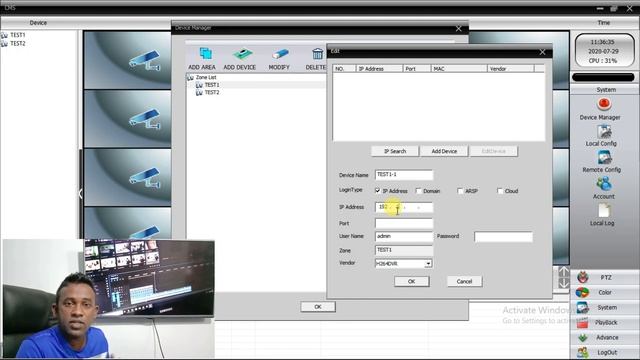Screen dimensions: 640x360
Task: Click the Vendor column header
Action: pyautogui.click(x=511, y=69)
